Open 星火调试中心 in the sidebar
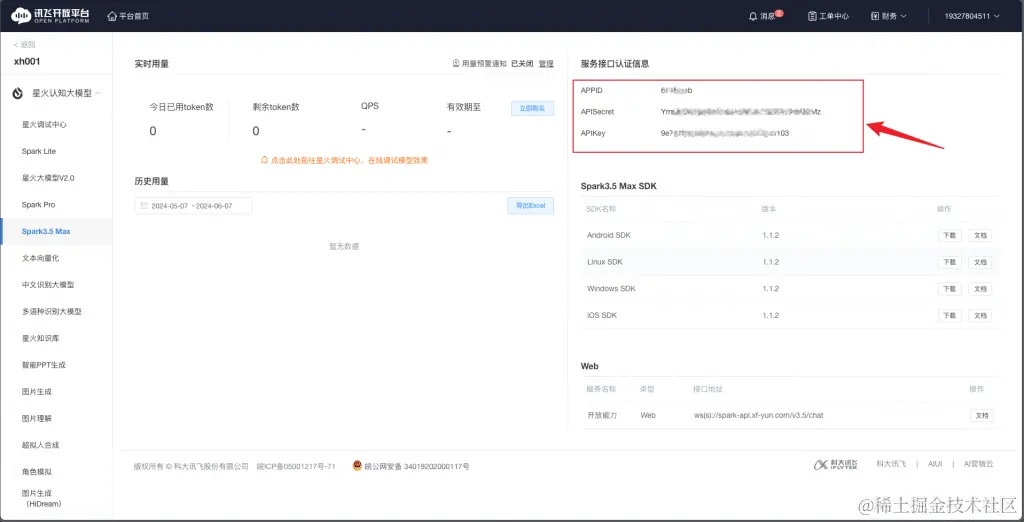The image size is (1024, 522). pyautogui.click(x=44, y=124)
